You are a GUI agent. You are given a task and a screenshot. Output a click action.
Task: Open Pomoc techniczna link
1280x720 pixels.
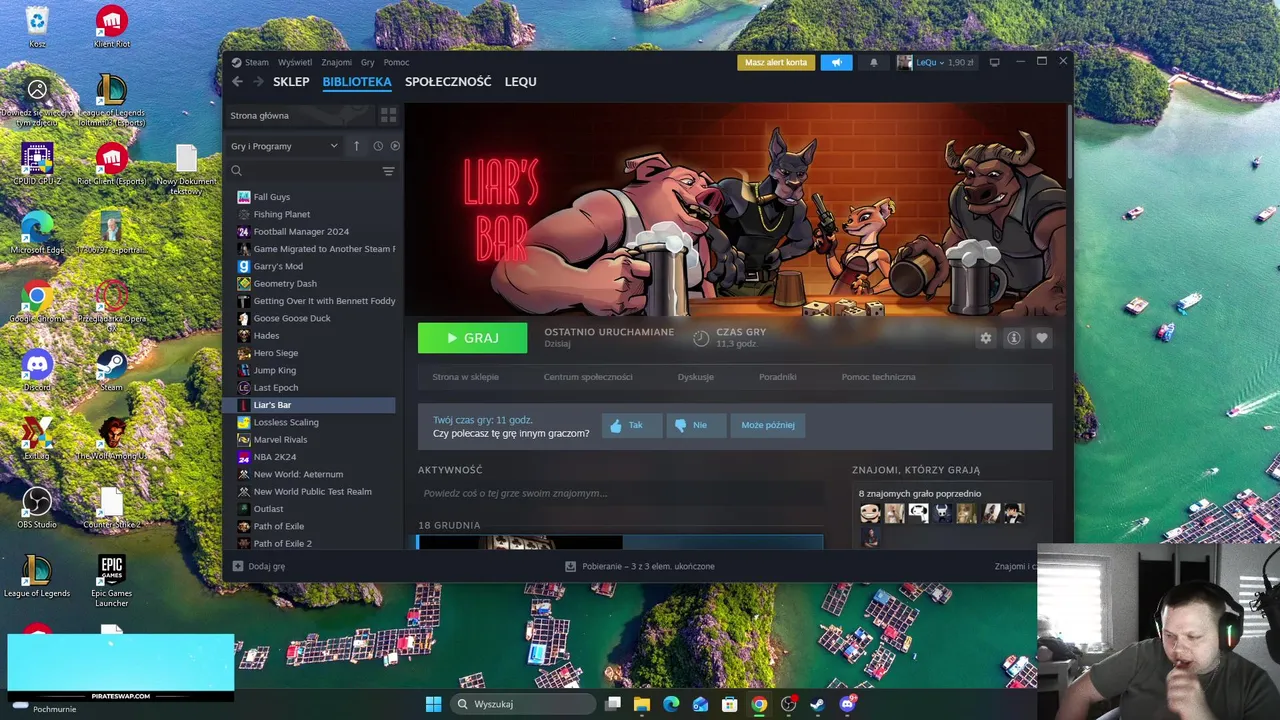point(878,377)
